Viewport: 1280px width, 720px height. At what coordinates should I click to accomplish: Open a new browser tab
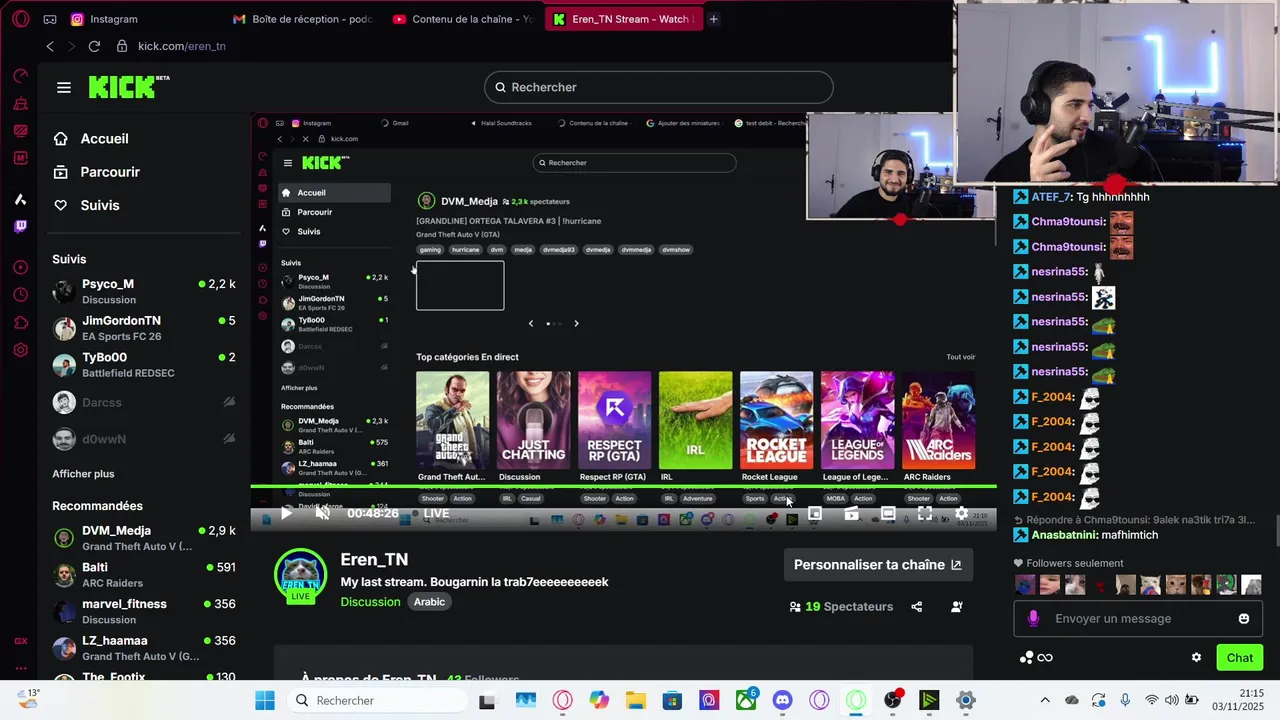tap(713, 19)
